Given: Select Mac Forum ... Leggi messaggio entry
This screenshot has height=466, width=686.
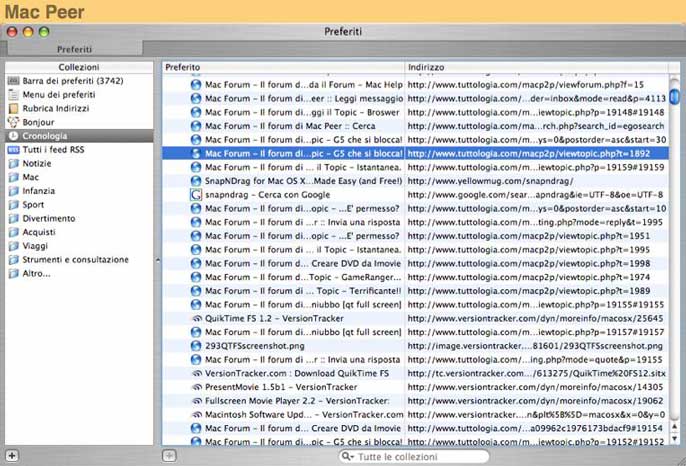Looking at the screenshot, I should coord(304,98).
